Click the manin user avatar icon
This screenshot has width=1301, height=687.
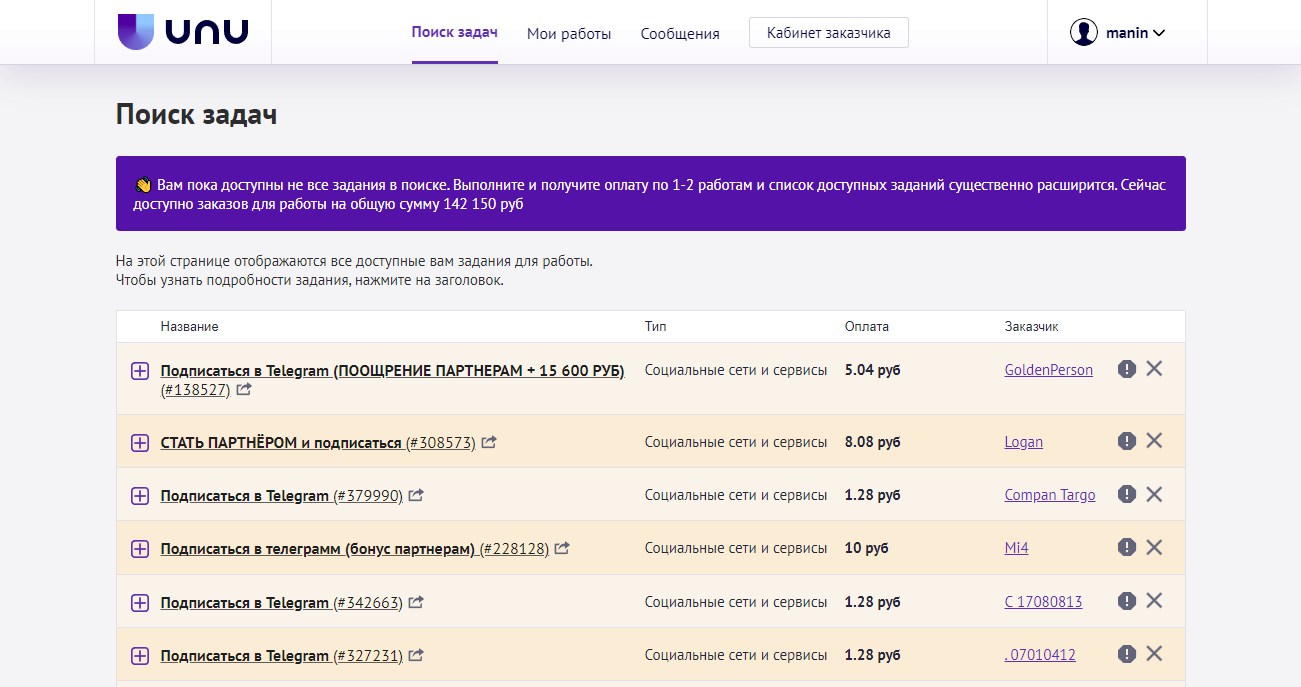1084,33
